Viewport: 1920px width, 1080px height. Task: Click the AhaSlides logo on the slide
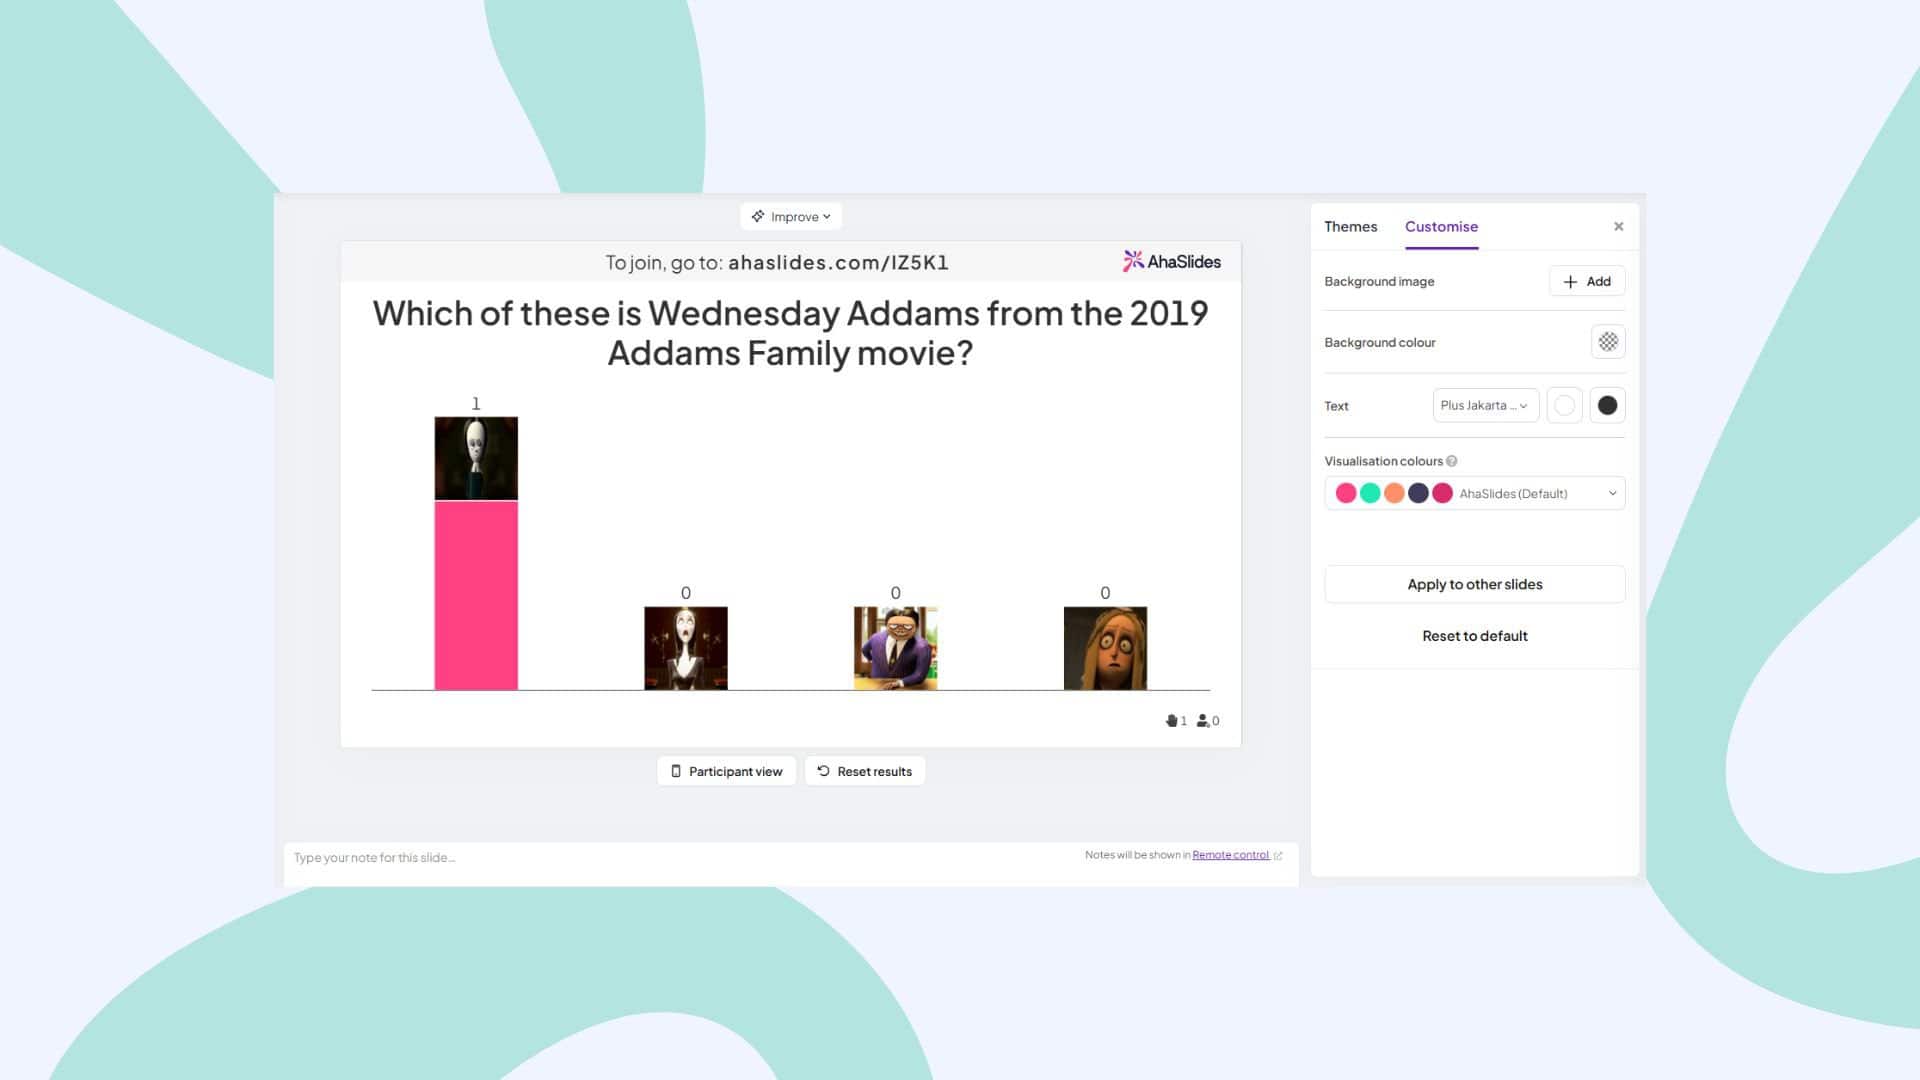point(1171,262)
